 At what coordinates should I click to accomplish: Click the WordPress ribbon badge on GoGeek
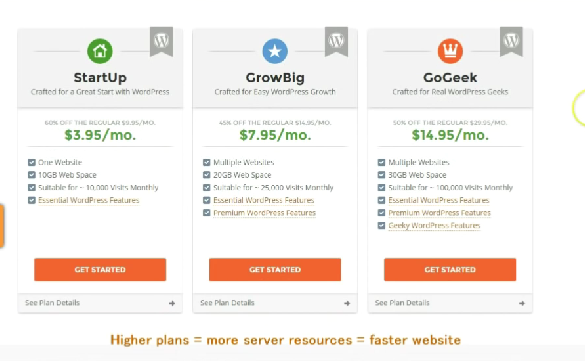pyautogui.click(x=511, y=41)
